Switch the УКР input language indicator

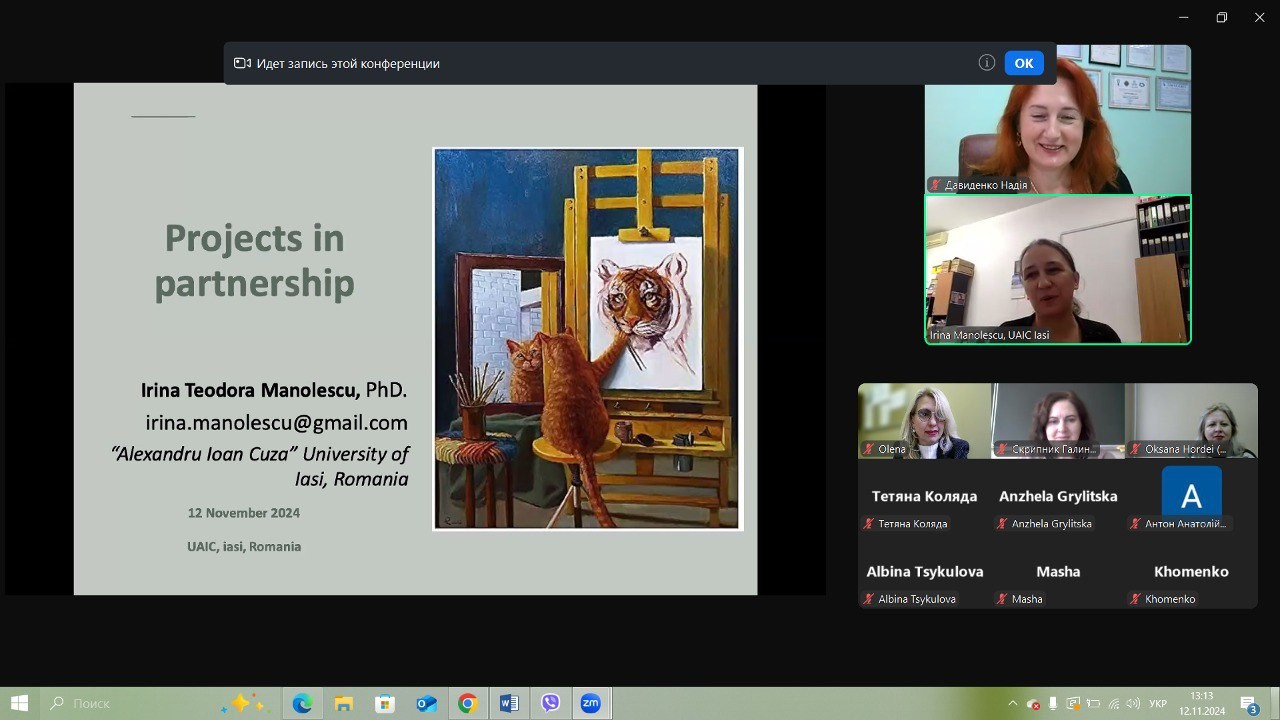(1158, 704)
